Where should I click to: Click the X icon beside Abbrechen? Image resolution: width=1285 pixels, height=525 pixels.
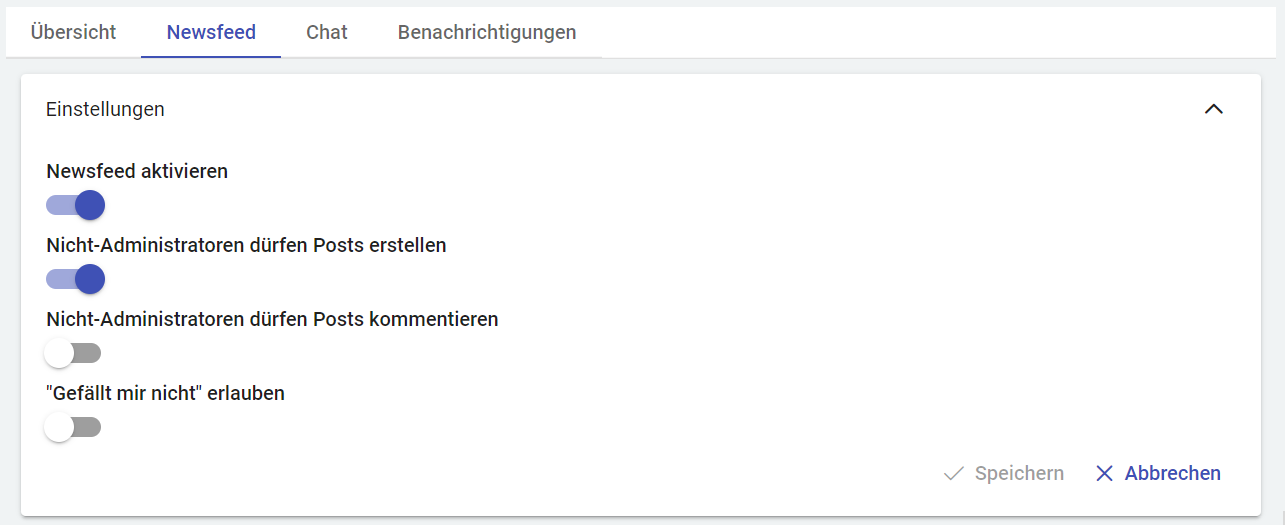[1104, 473]
